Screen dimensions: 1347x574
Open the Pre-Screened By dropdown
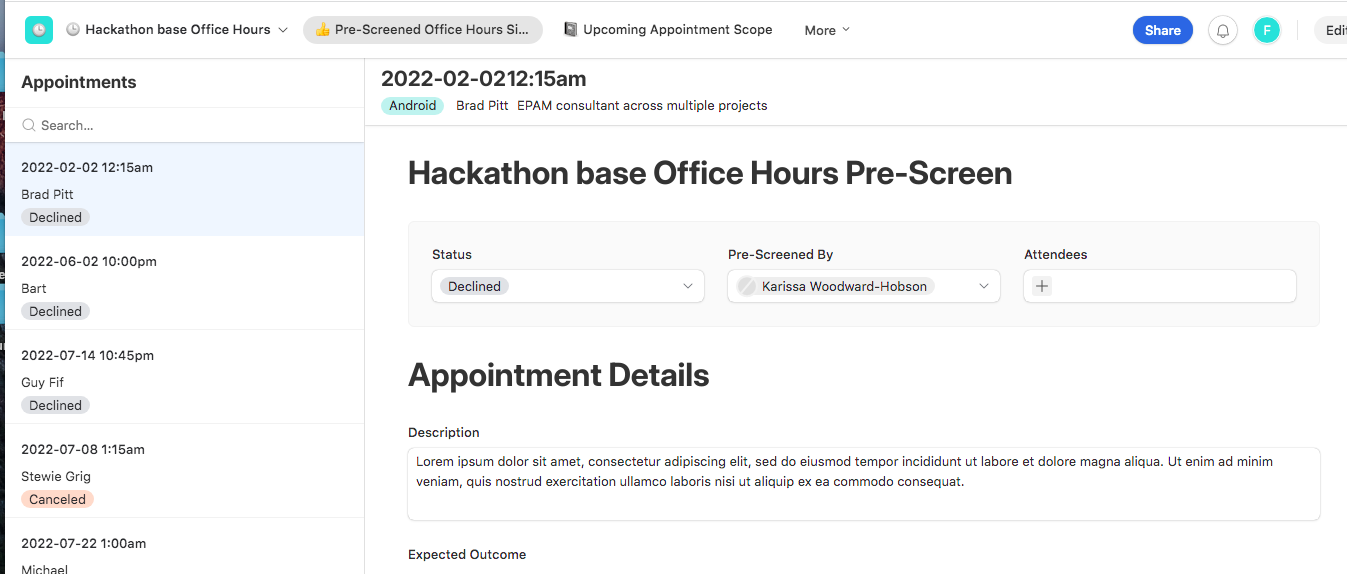(x=864, y=286)
